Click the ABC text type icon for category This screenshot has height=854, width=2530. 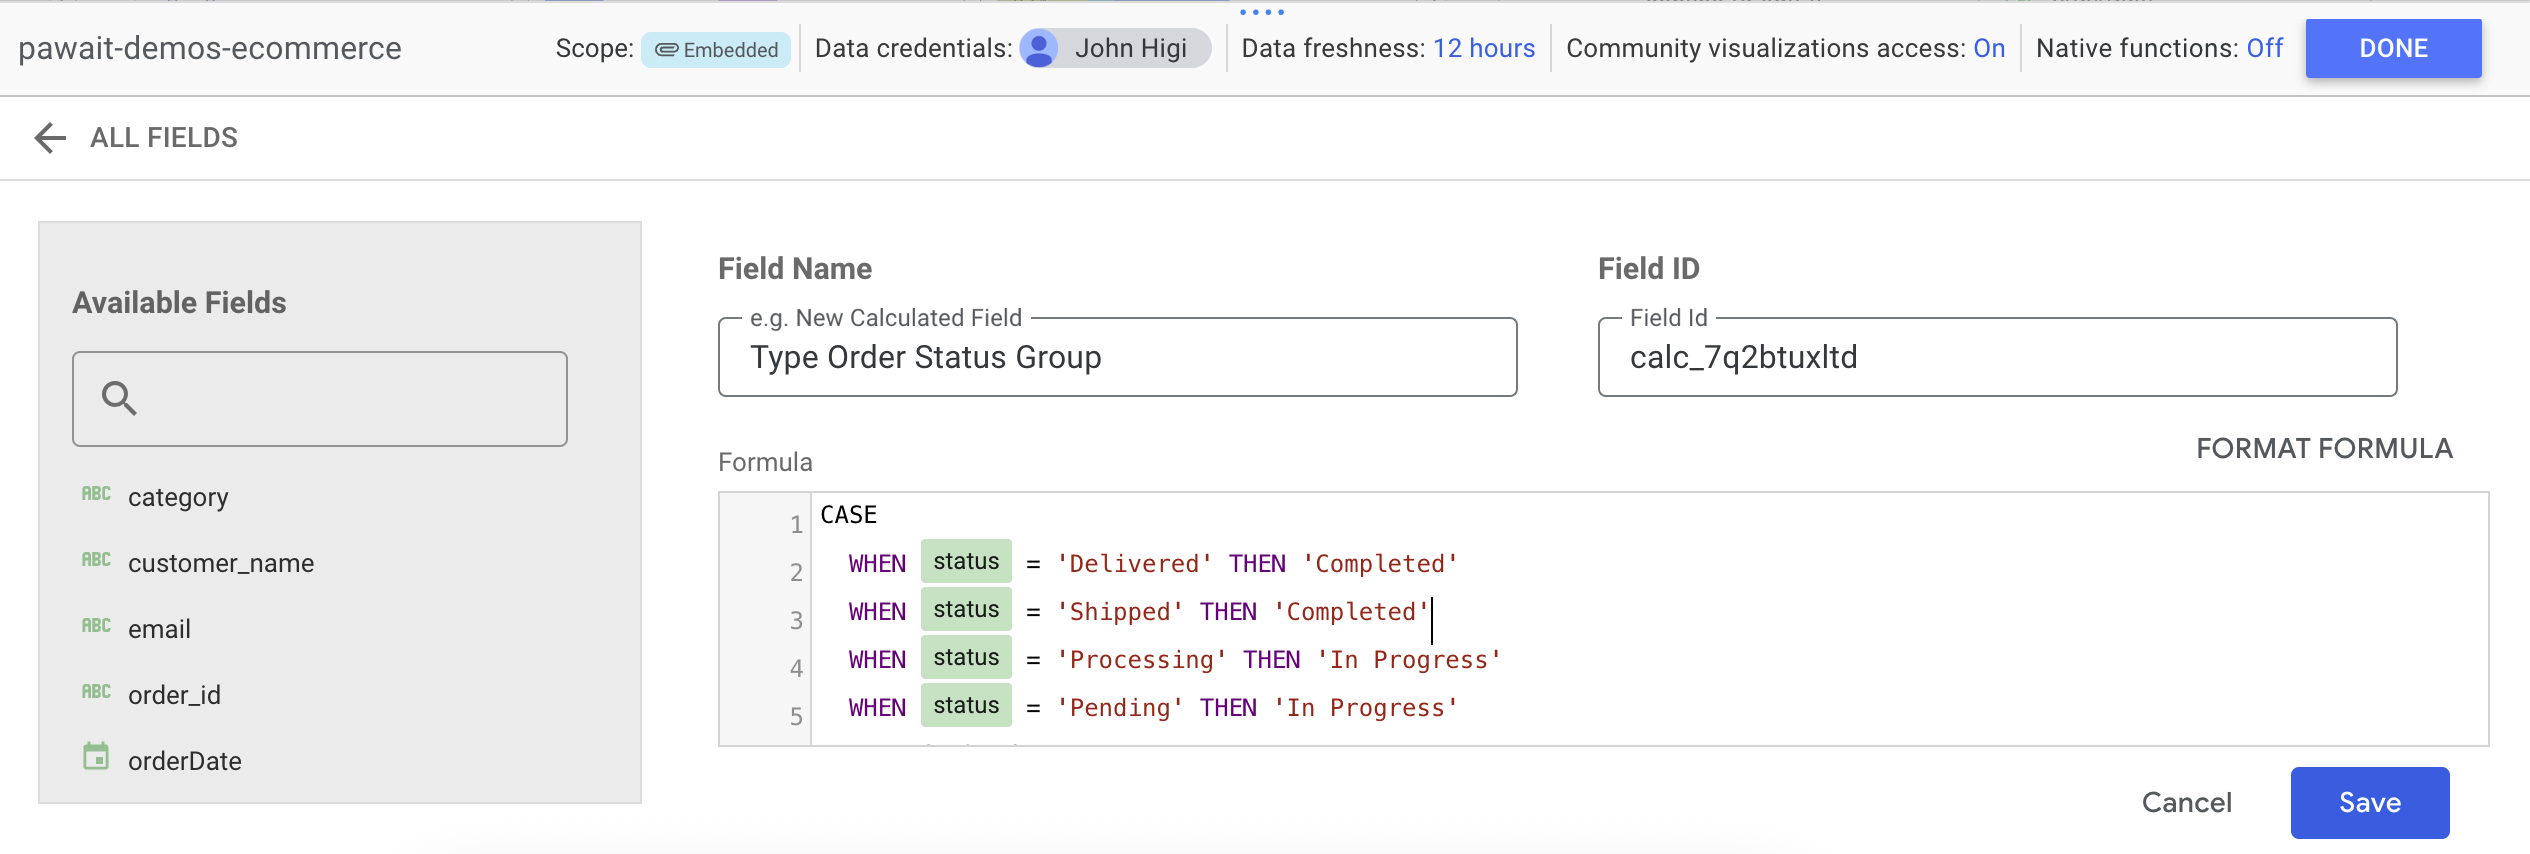click(x=96, y=494)
